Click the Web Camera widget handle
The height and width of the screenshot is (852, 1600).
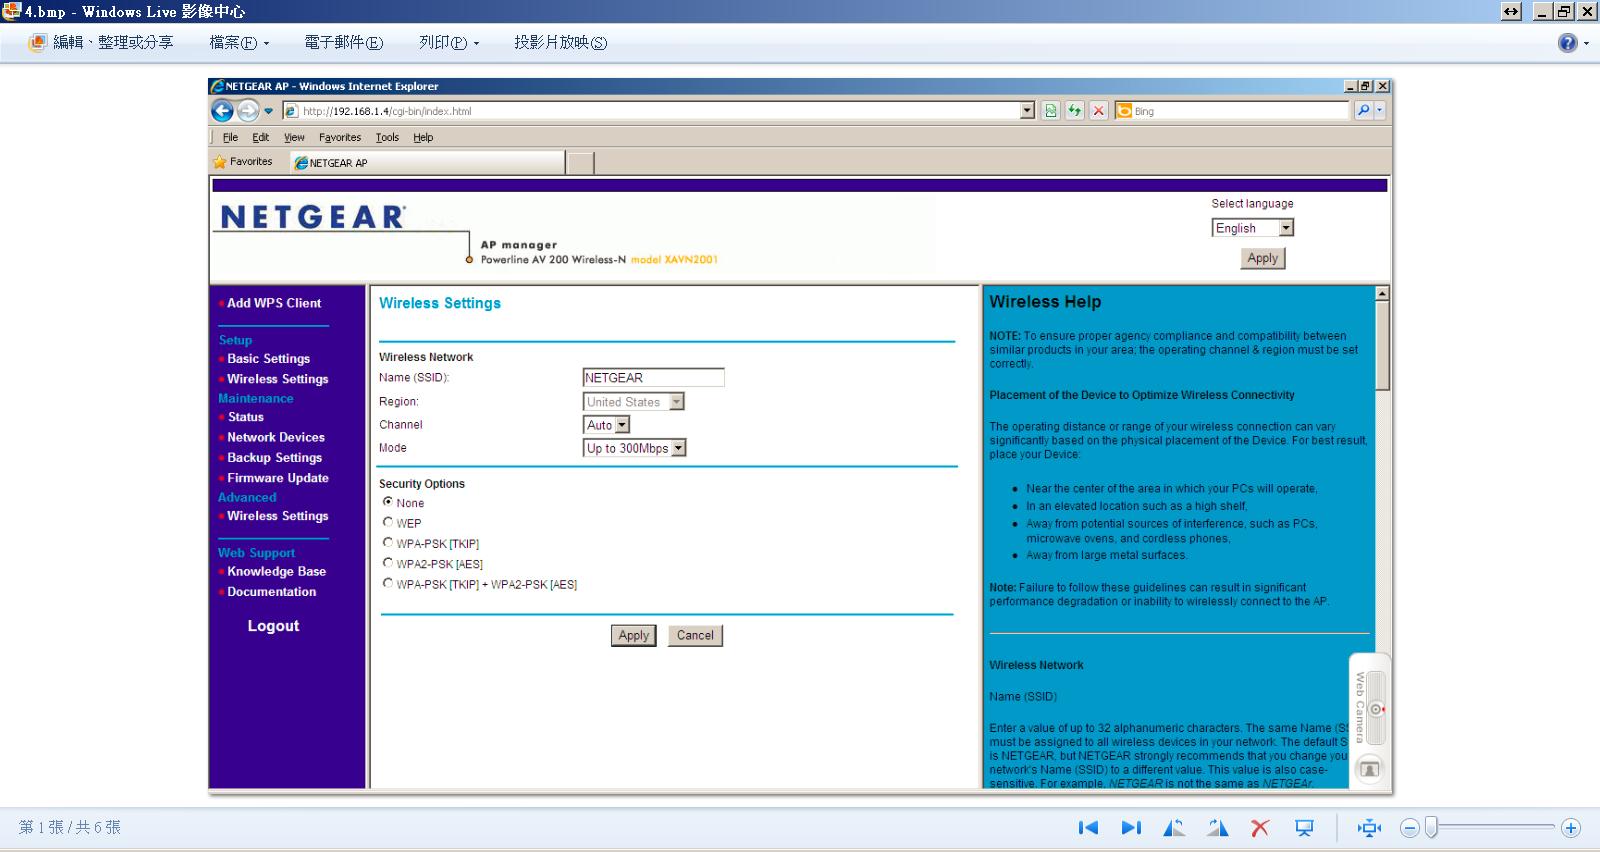coord(1376,709)
